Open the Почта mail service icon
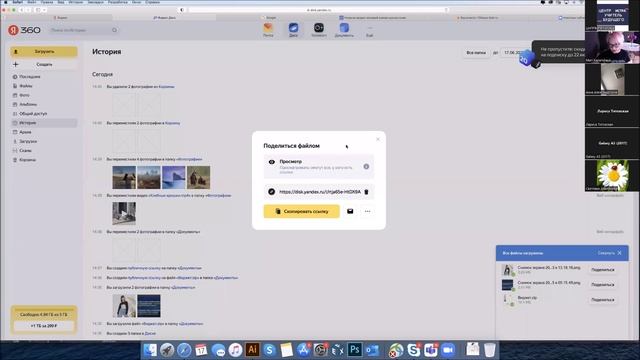Screen dimensions: 640x360 [x=268, y=29]
